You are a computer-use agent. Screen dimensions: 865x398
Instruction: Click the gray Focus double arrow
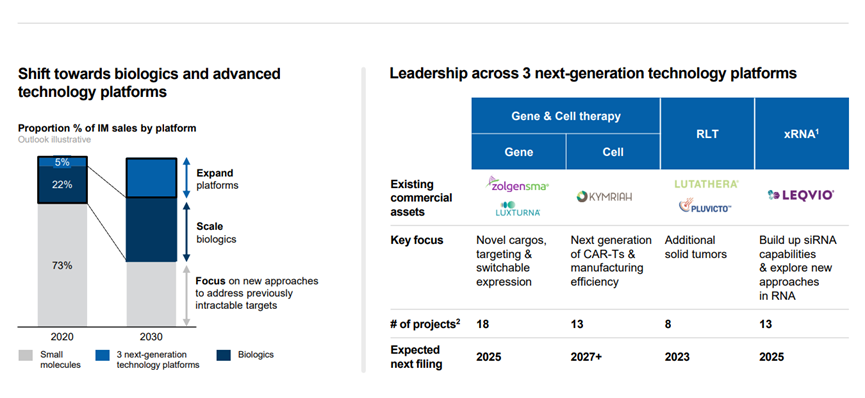(186, 296)
